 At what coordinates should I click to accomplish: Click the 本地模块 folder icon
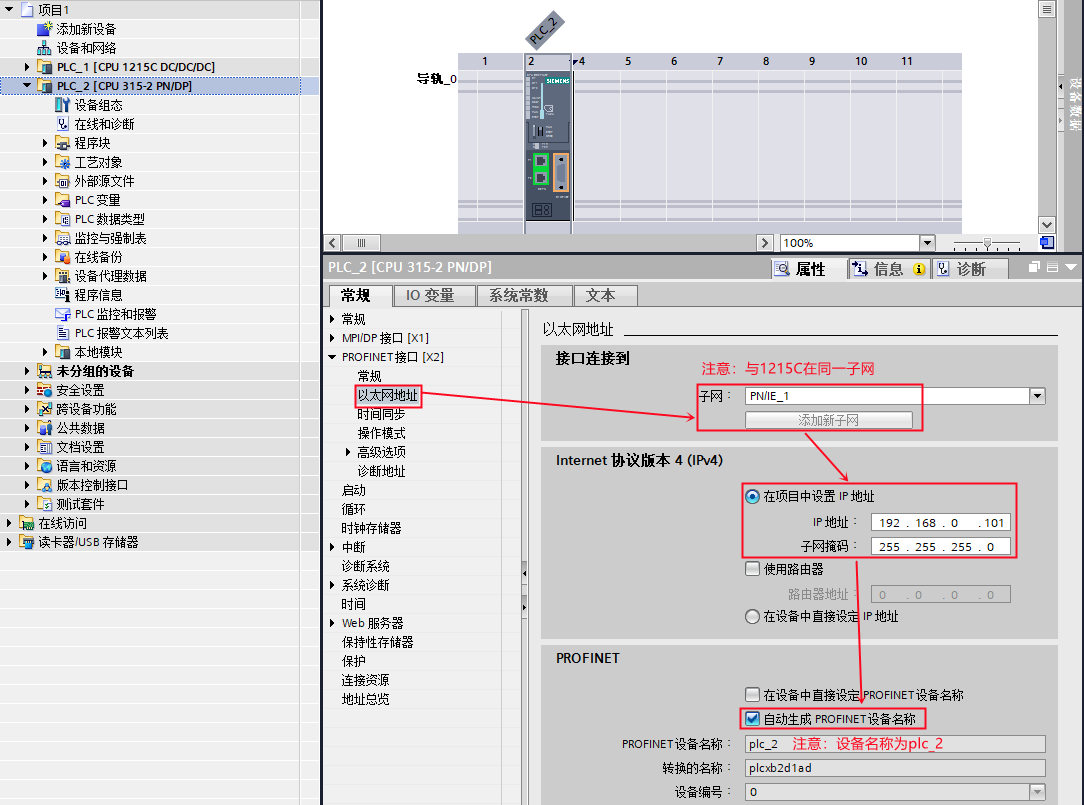click(x=63, y=352)
